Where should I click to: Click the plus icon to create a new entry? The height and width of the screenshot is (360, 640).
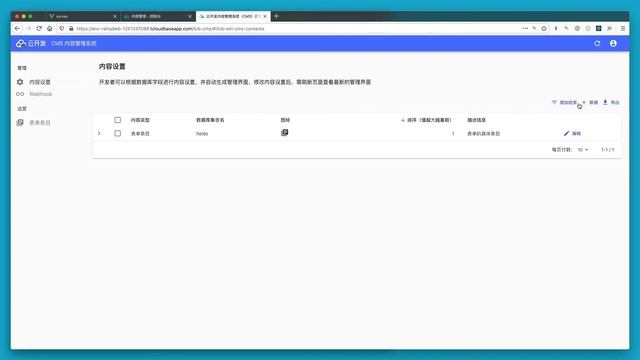click(x=584, y=102)
